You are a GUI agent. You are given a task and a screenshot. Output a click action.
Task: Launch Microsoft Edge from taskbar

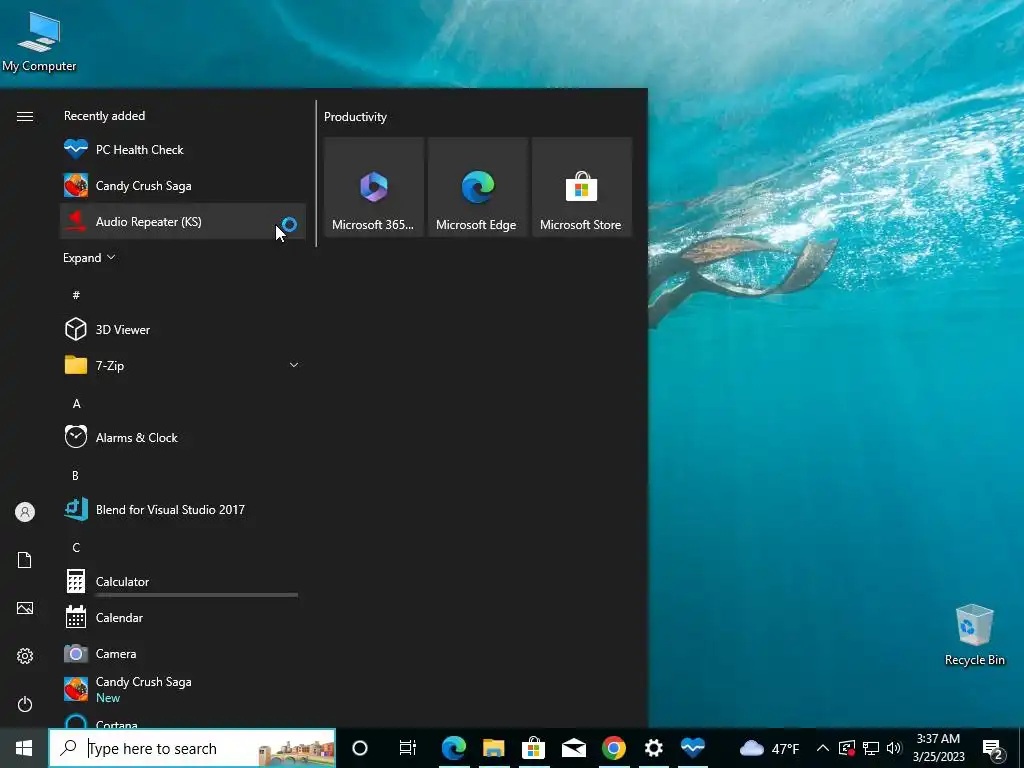[x=454, y=748]
